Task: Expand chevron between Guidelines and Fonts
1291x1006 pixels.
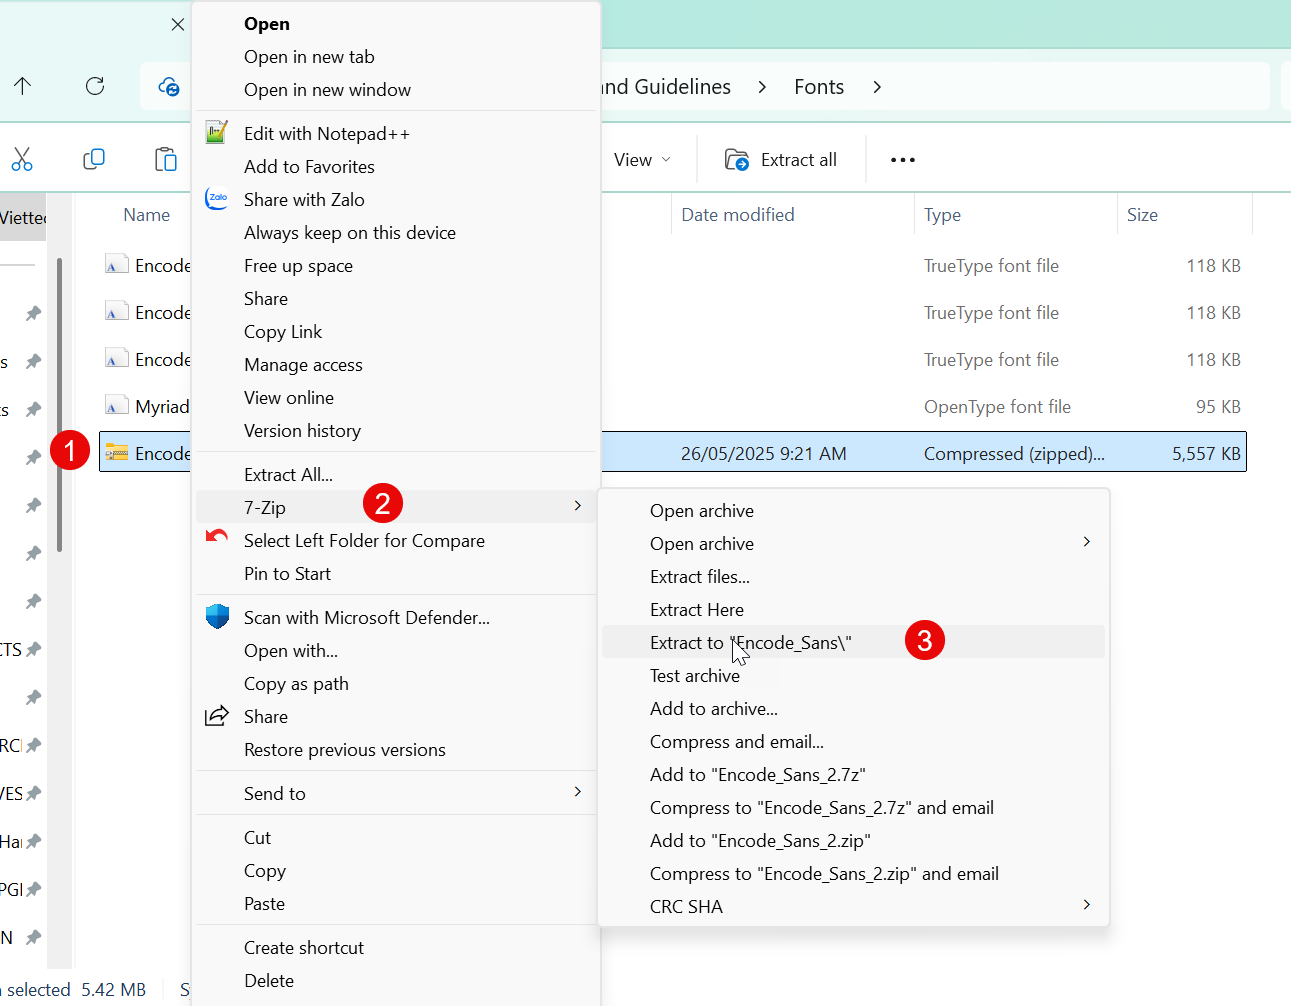Action: (x=762, y=87)
